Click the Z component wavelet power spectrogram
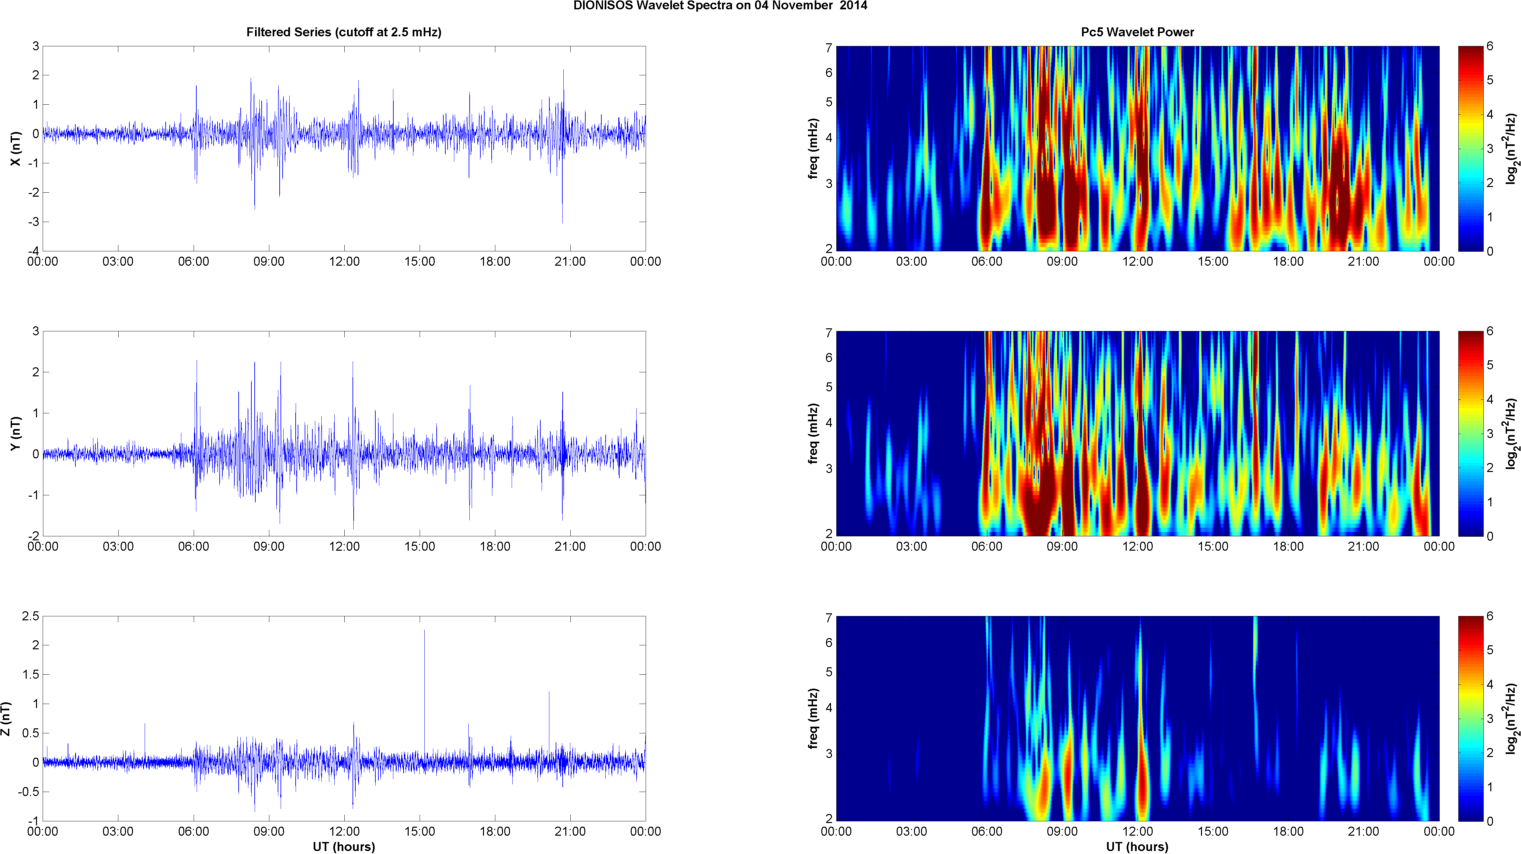Screen dimensions: 1521x854 pos(1137,719)
